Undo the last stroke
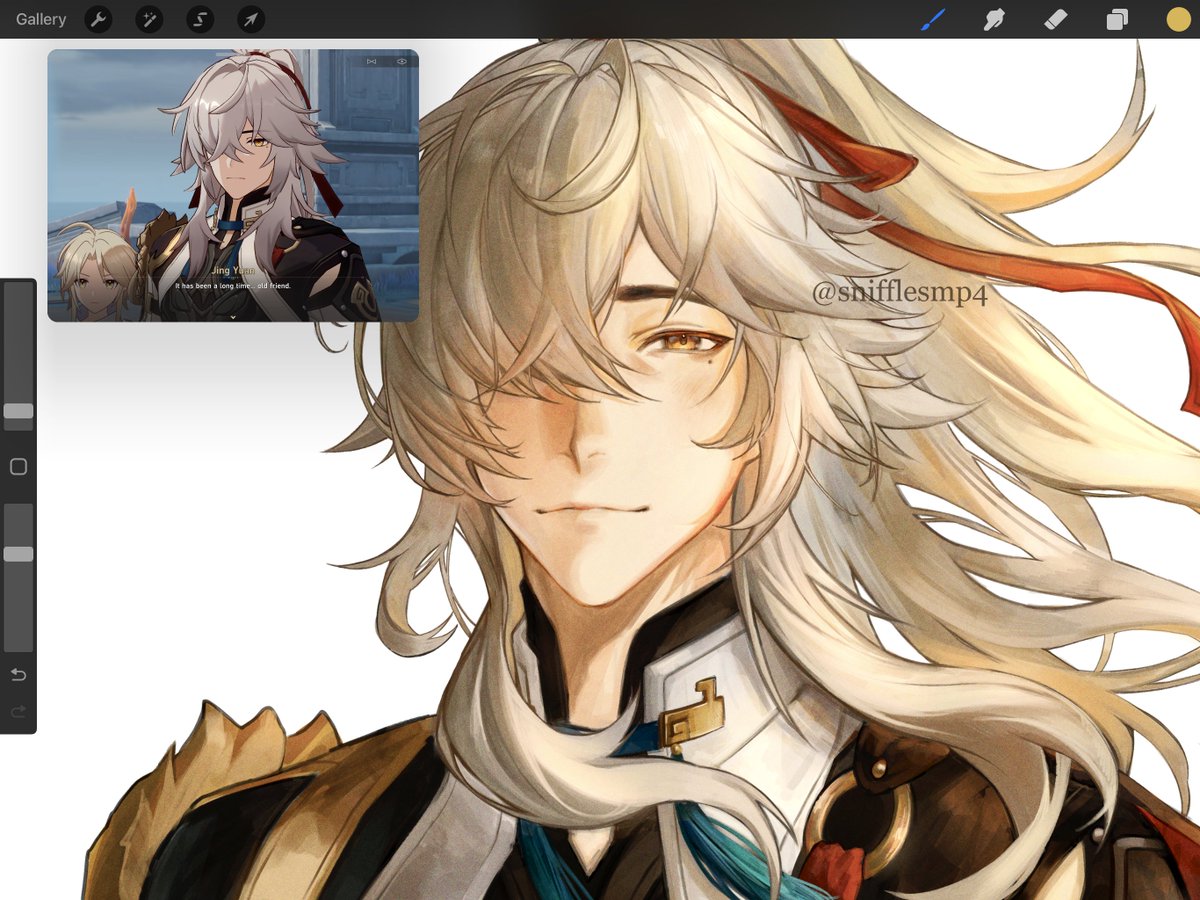The image size is (1200, 900). [x=18, y=675]
